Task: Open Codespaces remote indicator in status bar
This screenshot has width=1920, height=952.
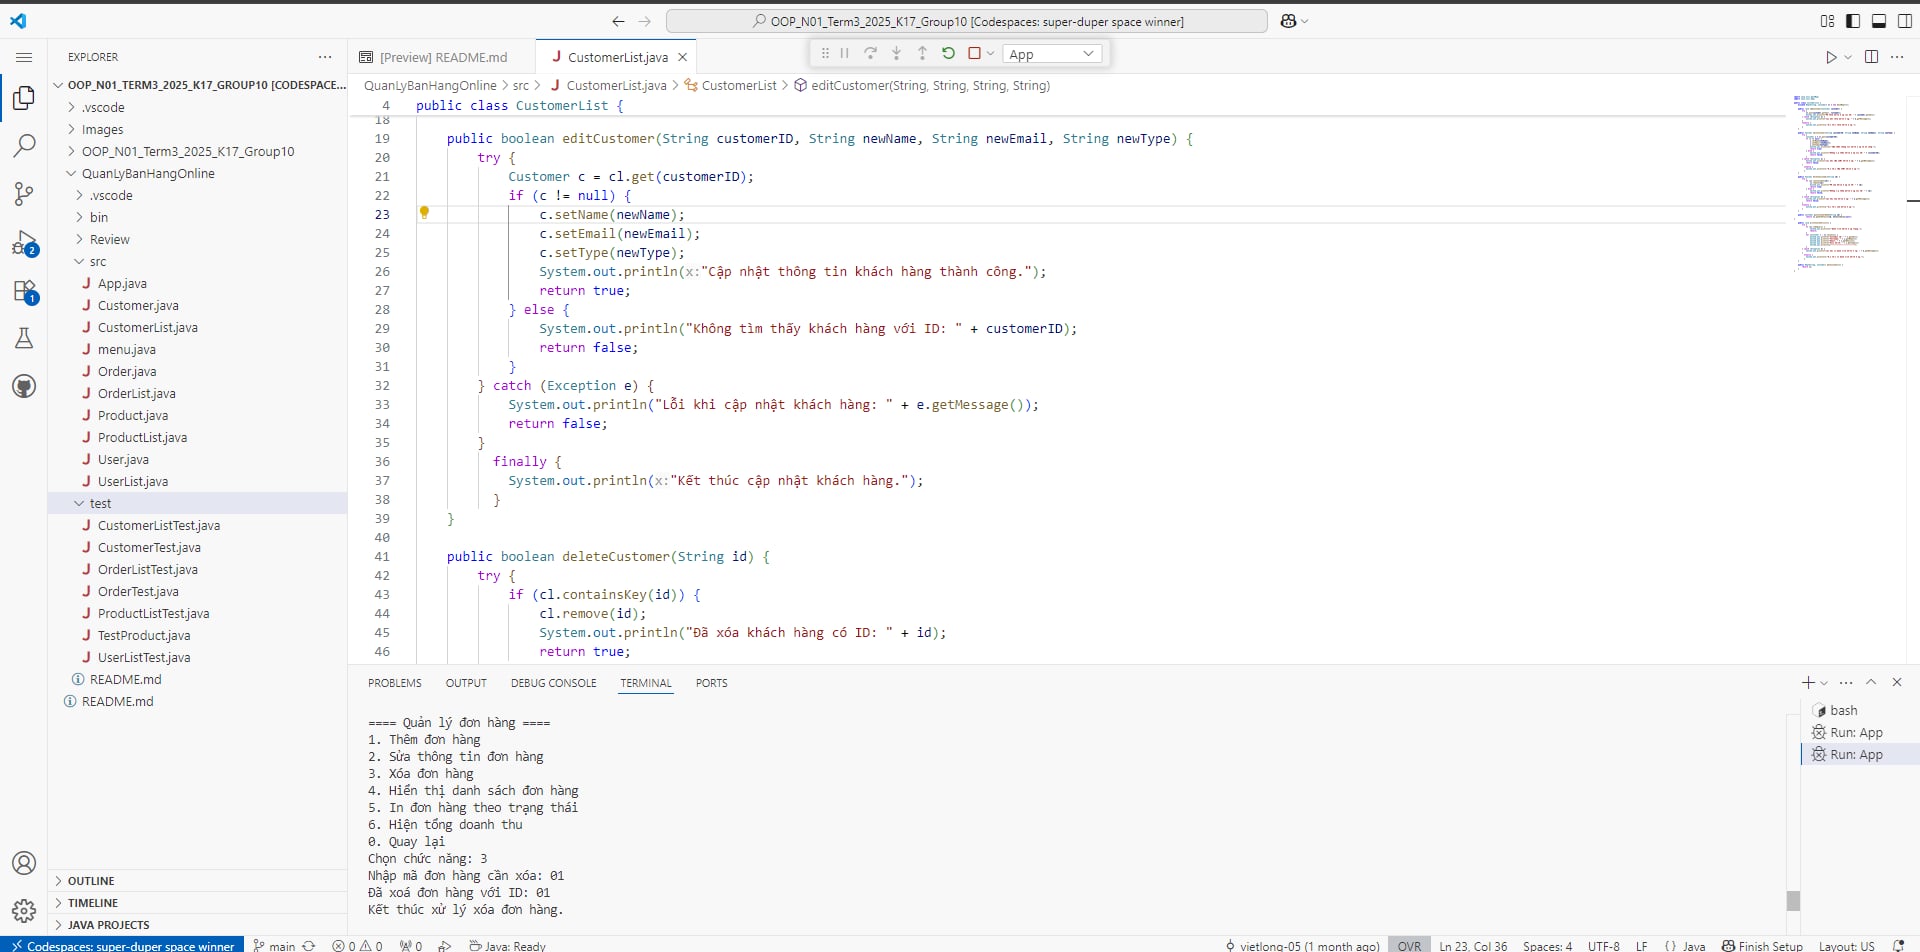Action: click(x=123, y=945)
